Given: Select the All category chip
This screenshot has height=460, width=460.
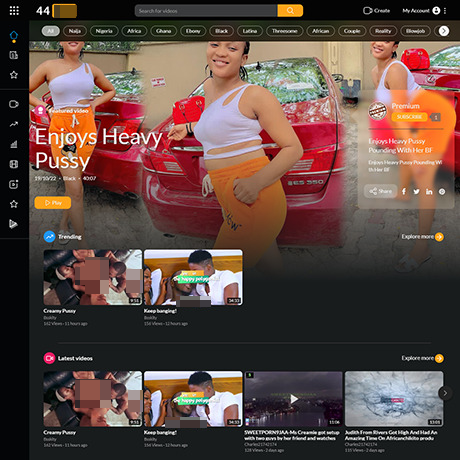Looking at the screenshot, I should coord(51,31).
